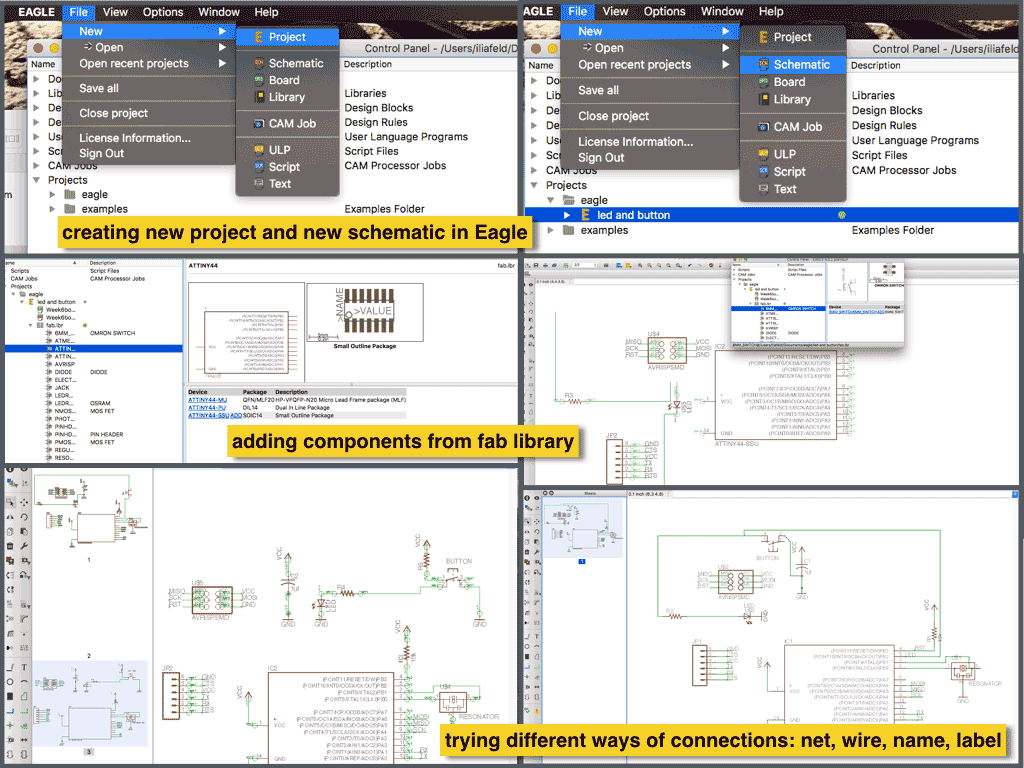Select sheet 1 thumbnail in bottom-left editor
Image resolution: width=1024 pixels, height=768 pixels.
[89, 511]
